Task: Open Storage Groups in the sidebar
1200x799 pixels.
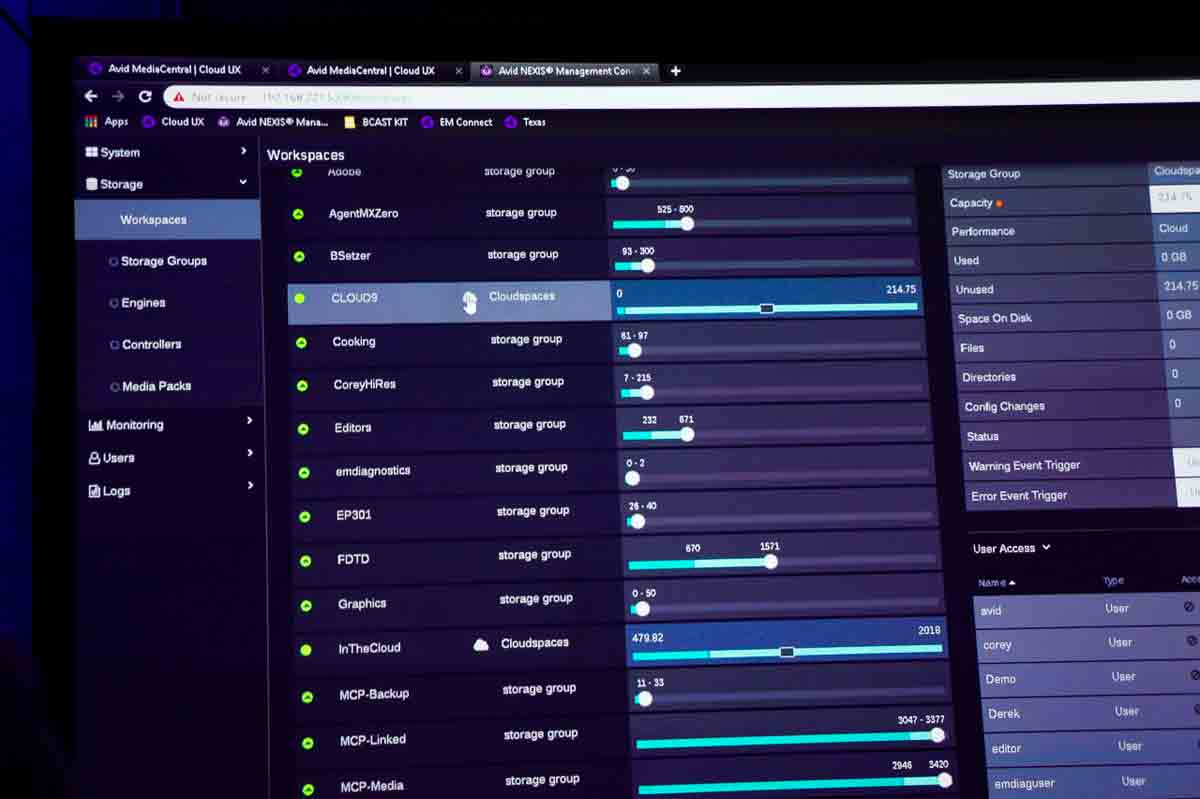Action: [x=164, y=261]
